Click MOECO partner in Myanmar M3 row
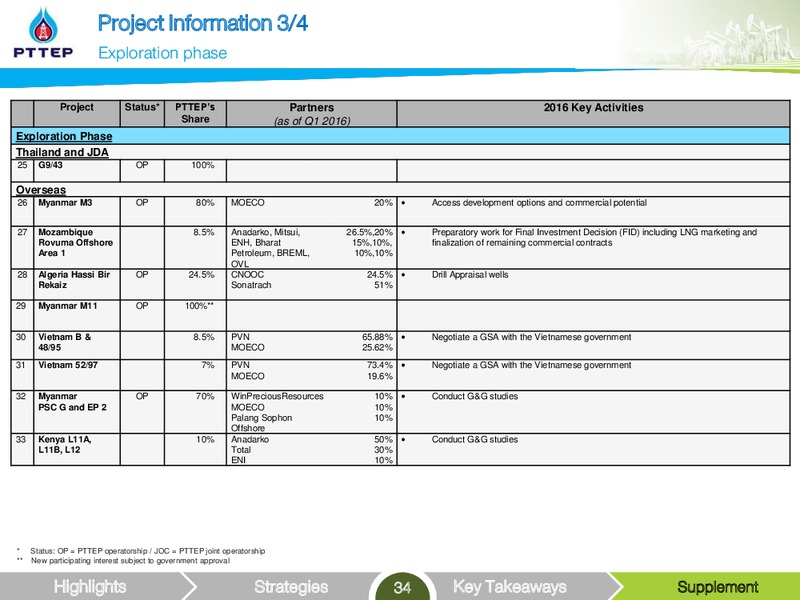 247,203
